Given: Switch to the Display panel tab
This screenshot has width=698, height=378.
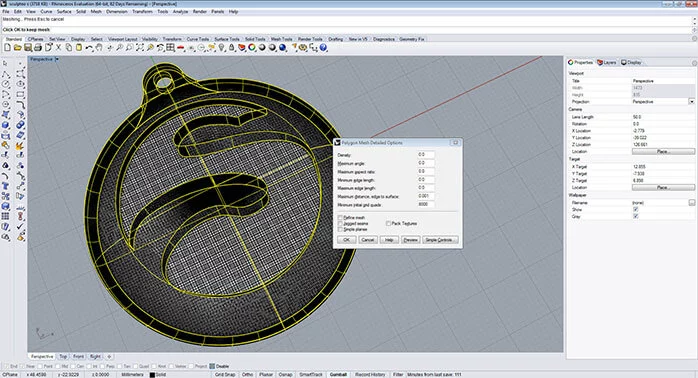Looking at the screenshot, I should click(x=632, y=62).
